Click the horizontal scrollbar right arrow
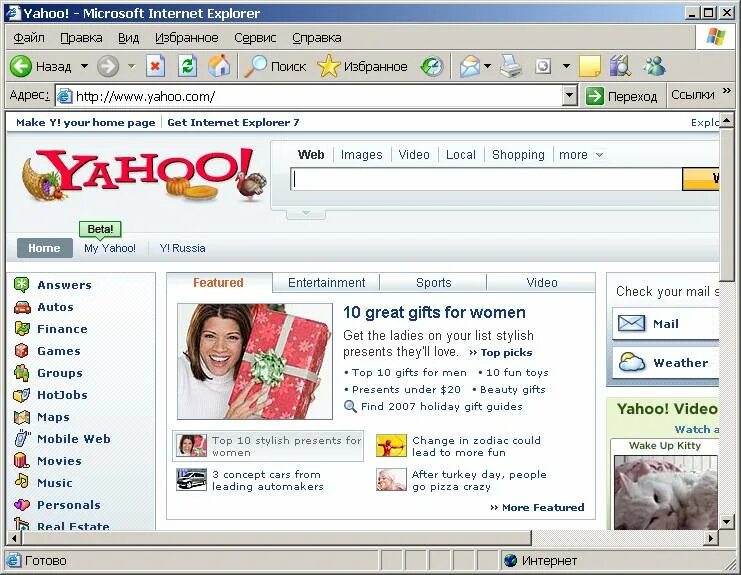 [x=710, y=538]
